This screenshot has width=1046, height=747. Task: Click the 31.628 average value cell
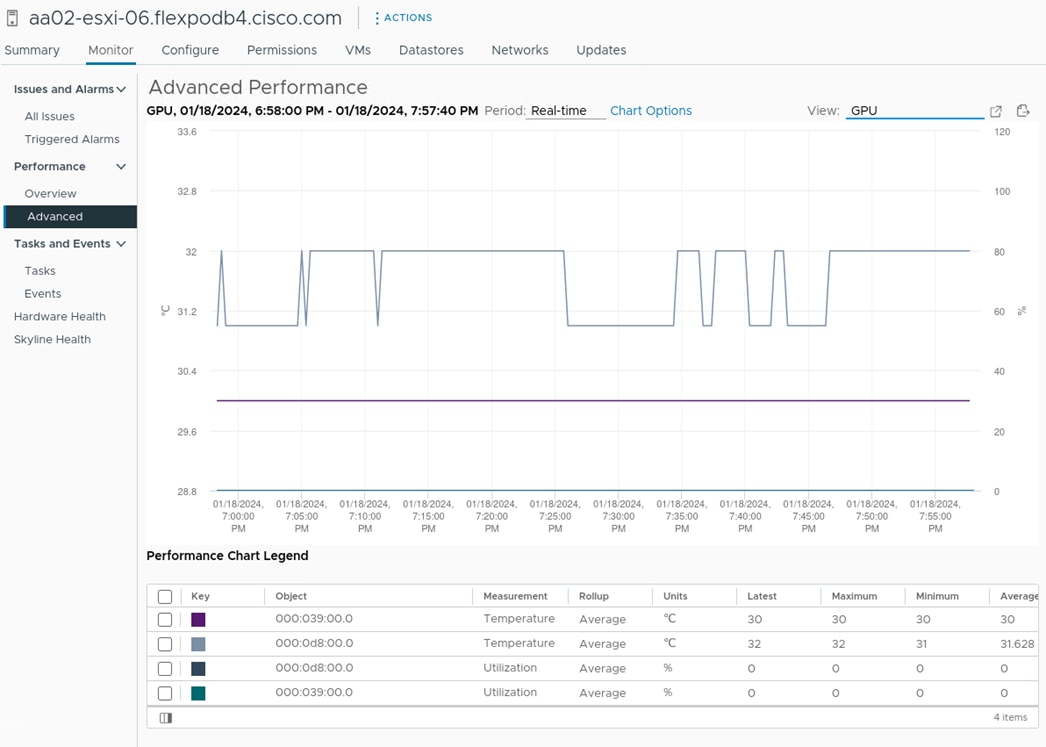pos(1017,644)
